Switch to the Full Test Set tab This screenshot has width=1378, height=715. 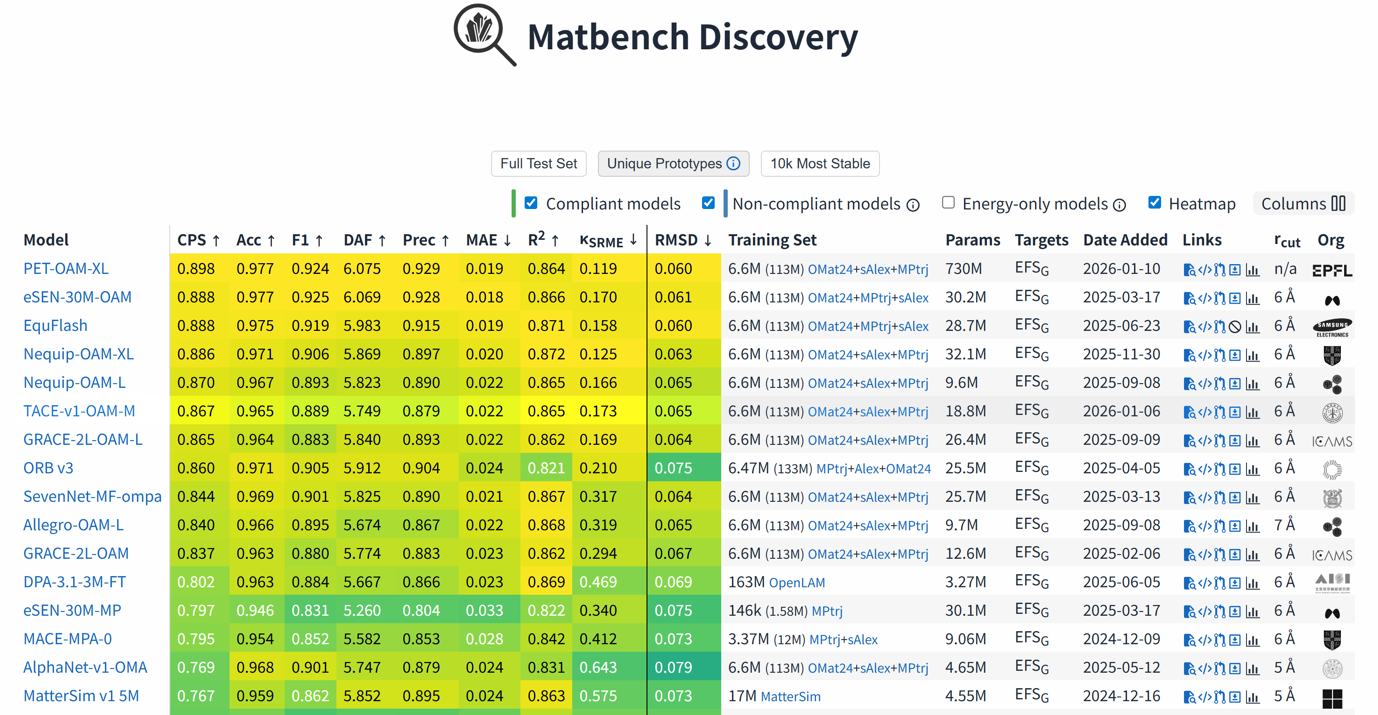(x=538, y=164)
